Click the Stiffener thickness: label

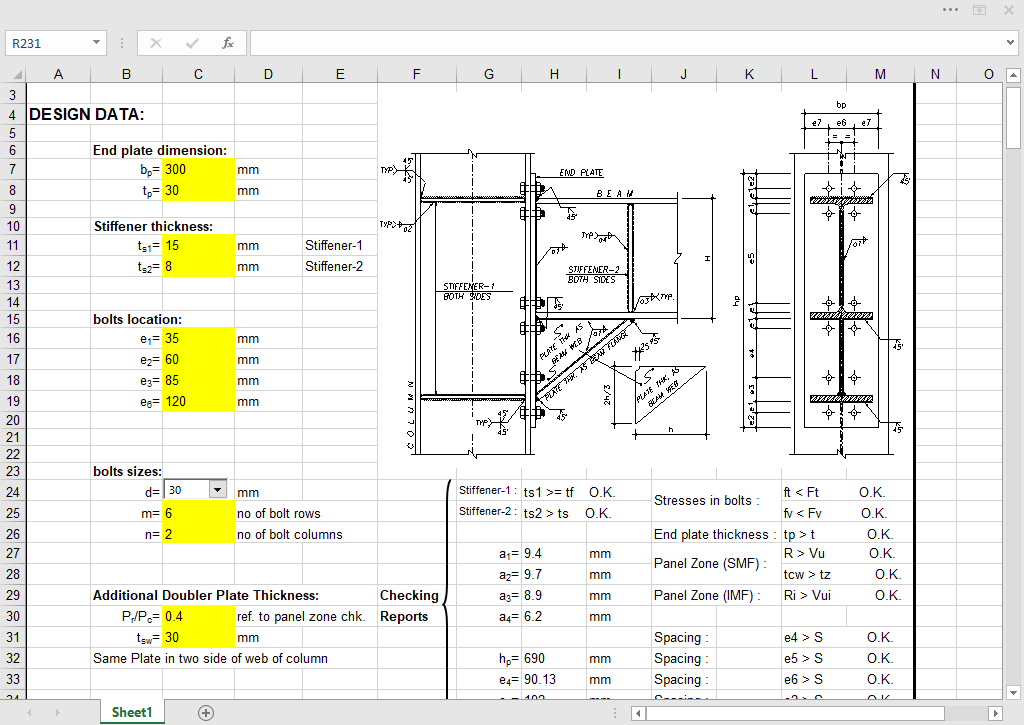click(x=153, y=227)
